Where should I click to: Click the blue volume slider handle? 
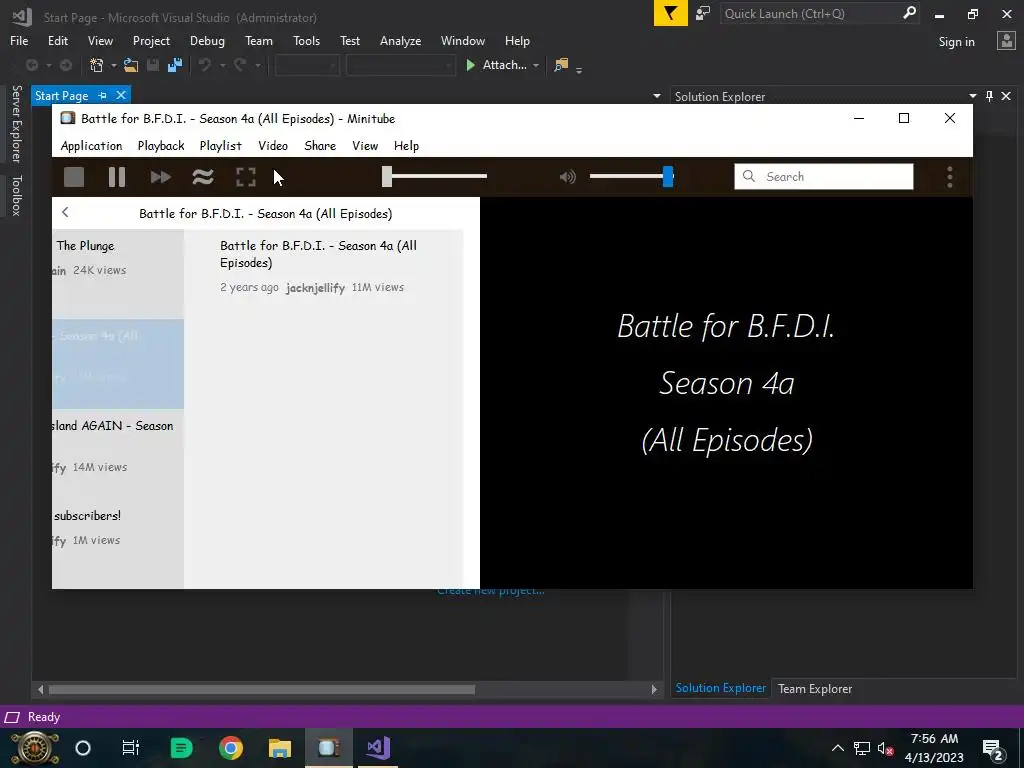click(667, 176)
